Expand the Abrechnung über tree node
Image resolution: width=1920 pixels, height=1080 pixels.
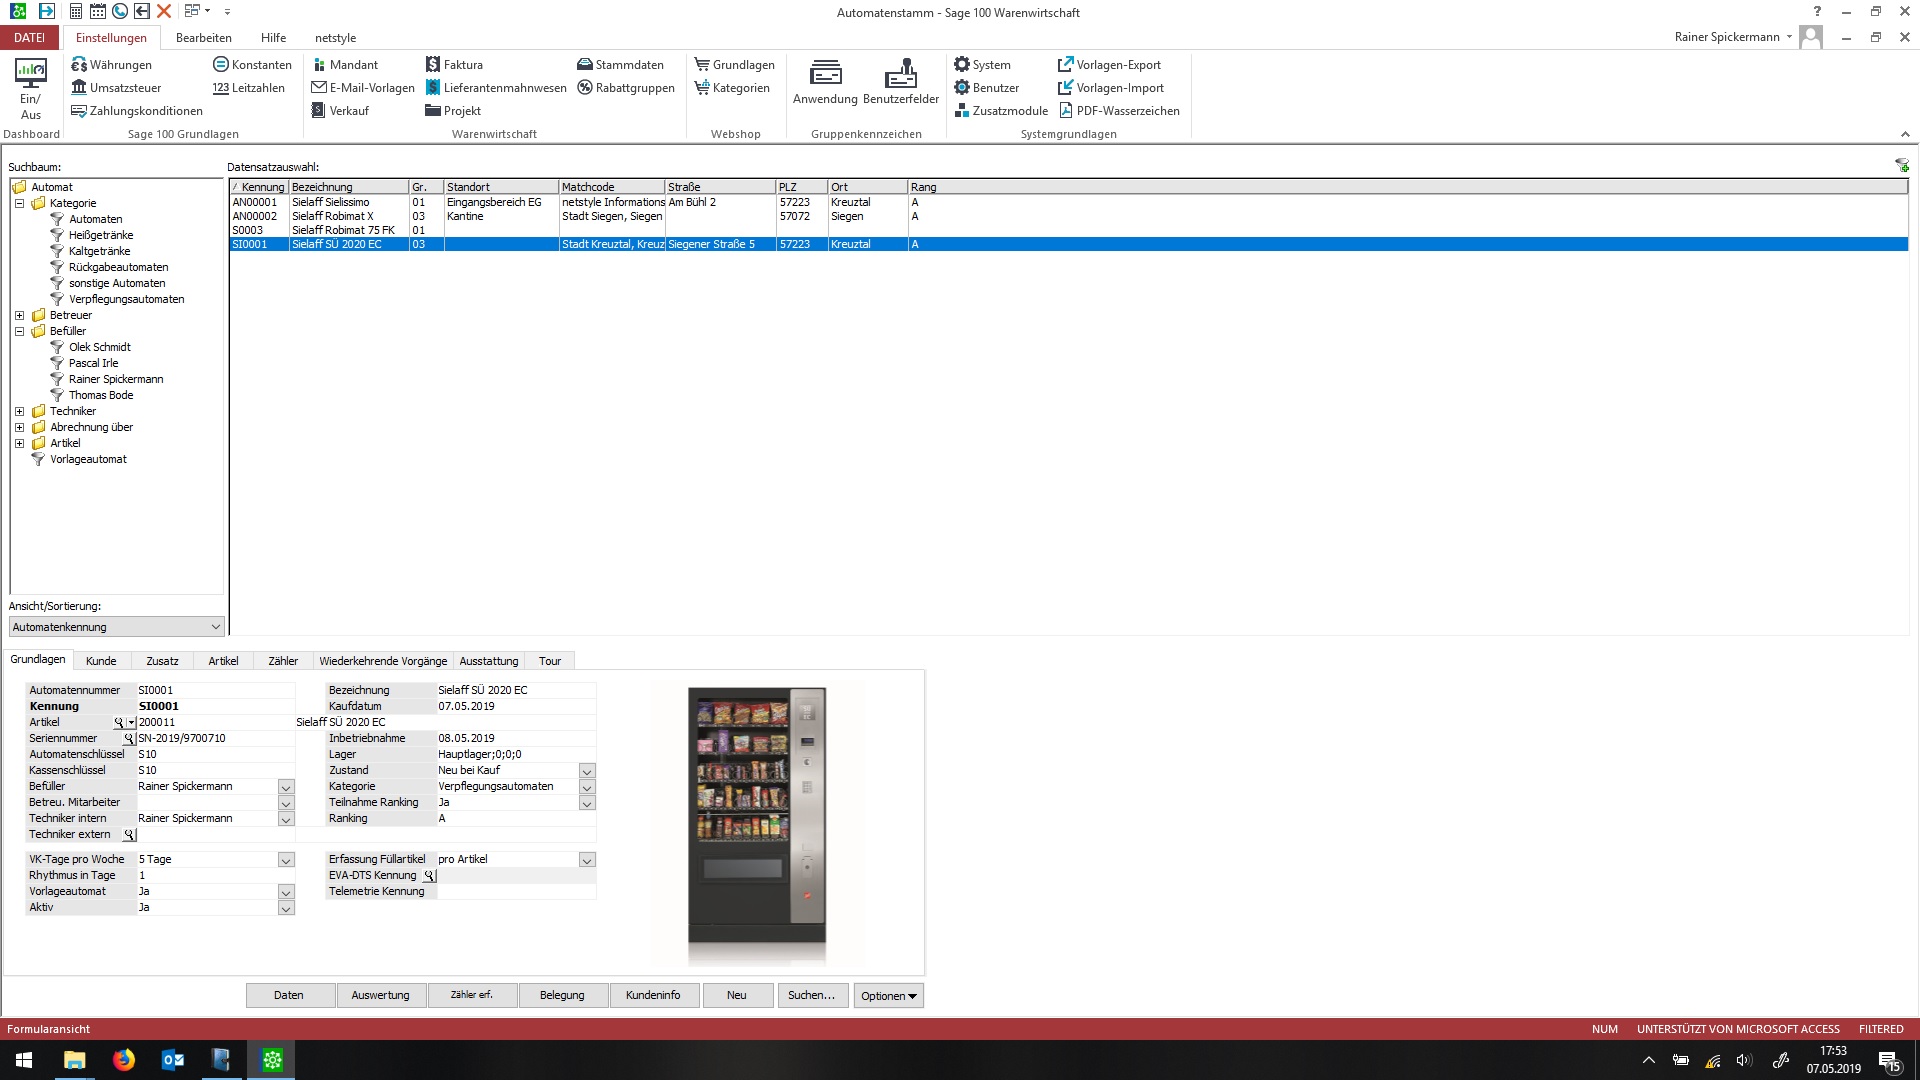[x=19, y=427]
